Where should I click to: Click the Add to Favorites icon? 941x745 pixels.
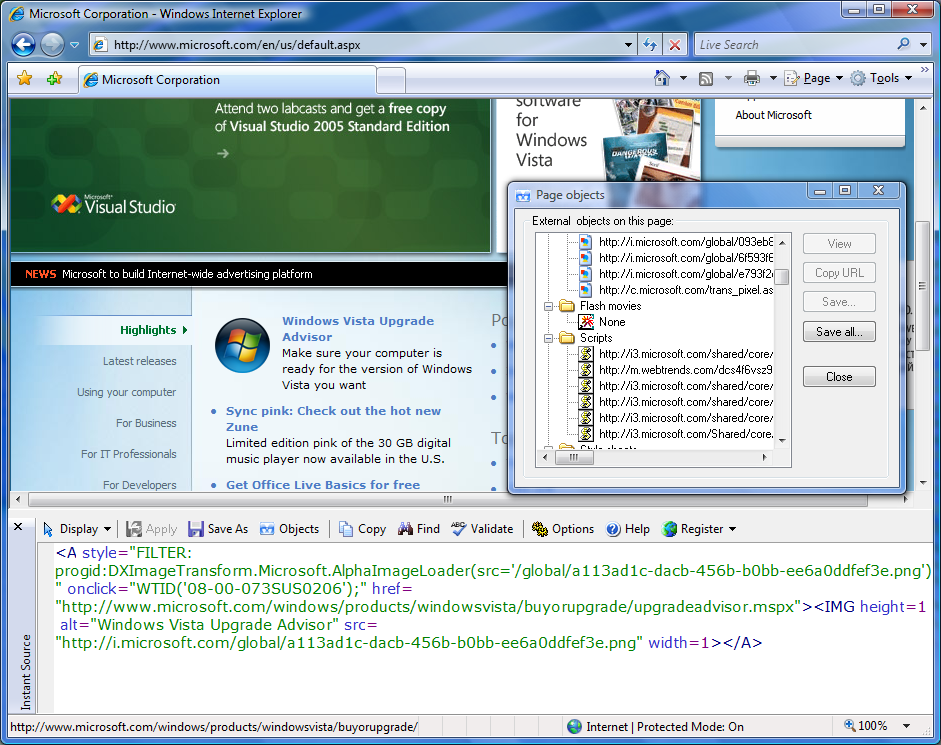coord(54,79)
